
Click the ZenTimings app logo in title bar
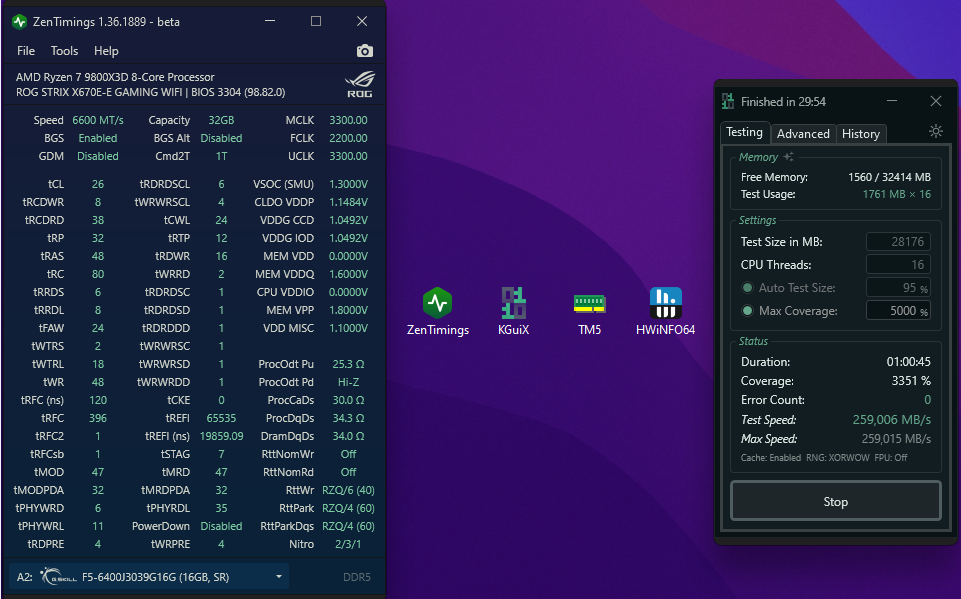[x=20, y=22]
